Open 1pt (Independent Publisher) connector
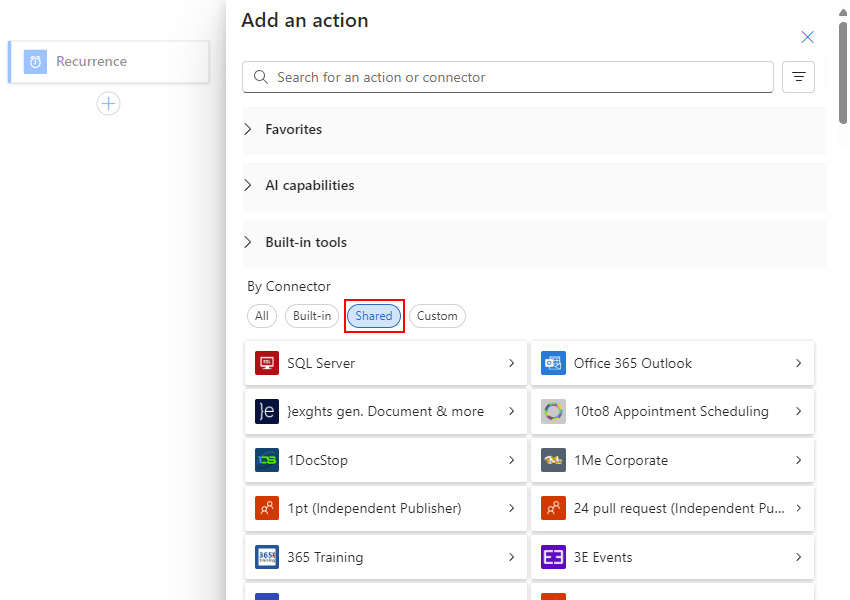This screenshot has width=850, height=600. tap(386, 508)
